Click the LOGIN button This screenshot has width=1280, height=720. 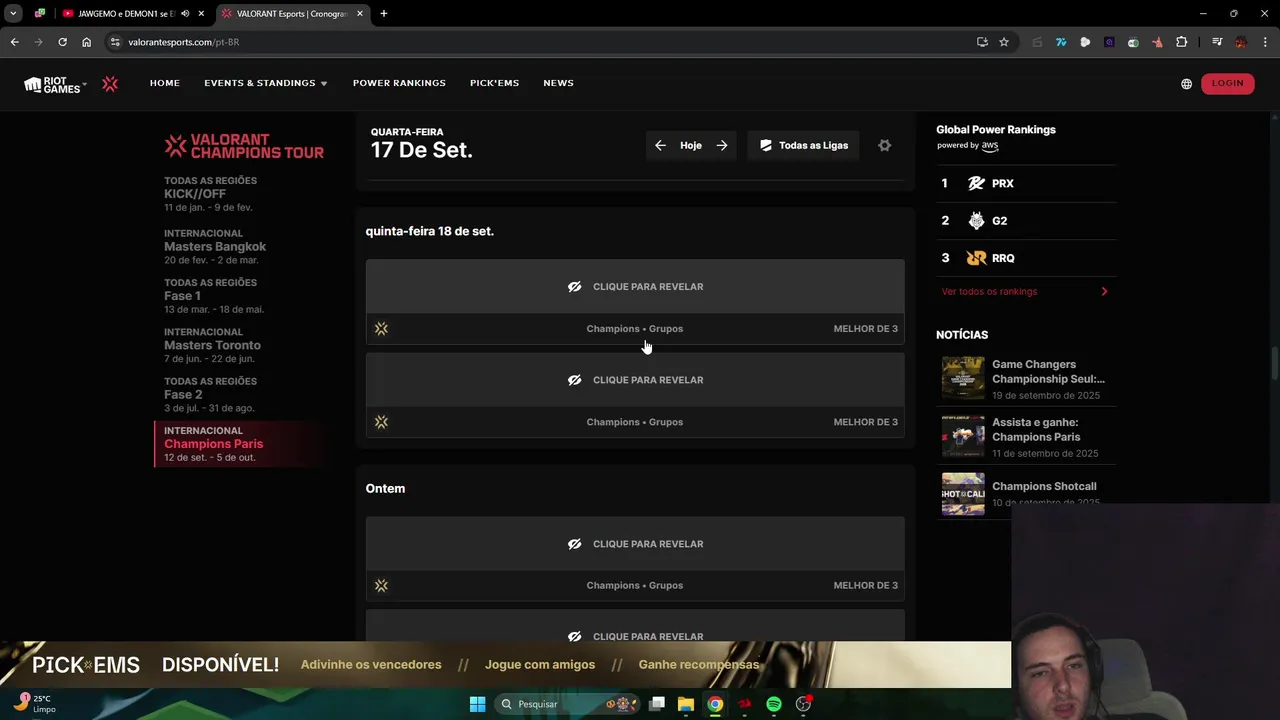click(1227, 83)
